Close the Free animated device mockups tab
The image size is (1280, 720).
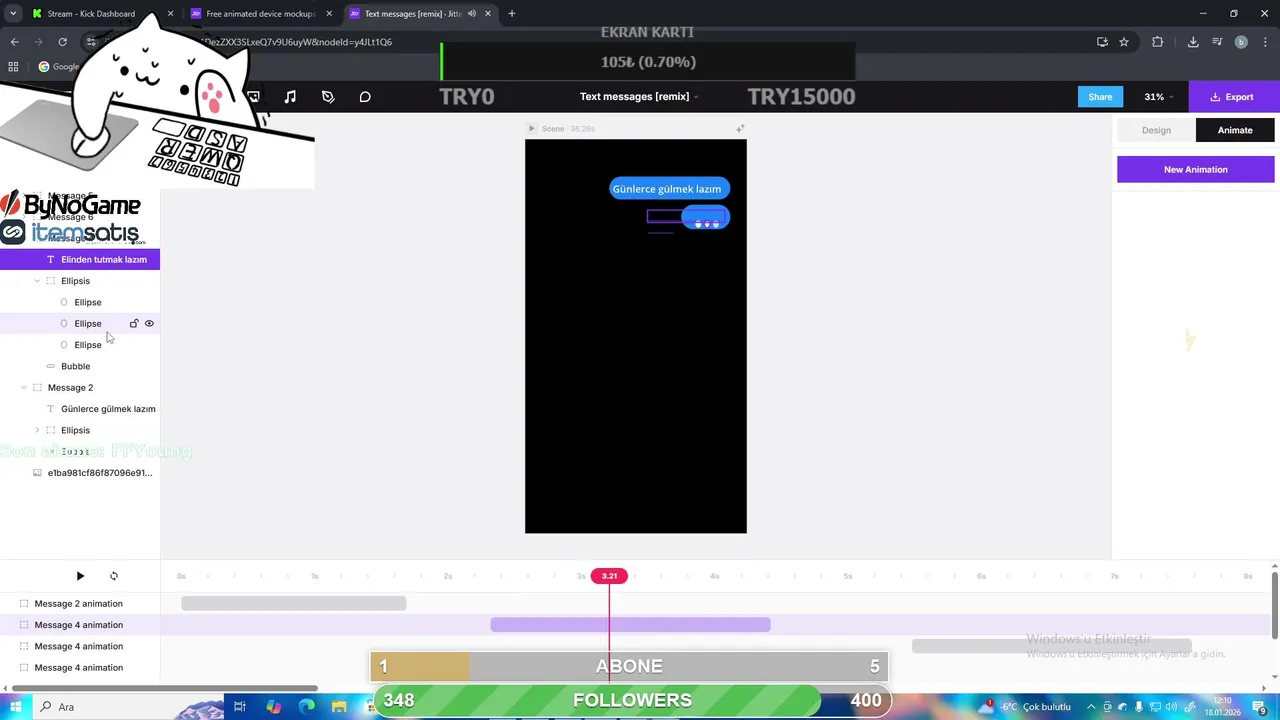point(329,14)
